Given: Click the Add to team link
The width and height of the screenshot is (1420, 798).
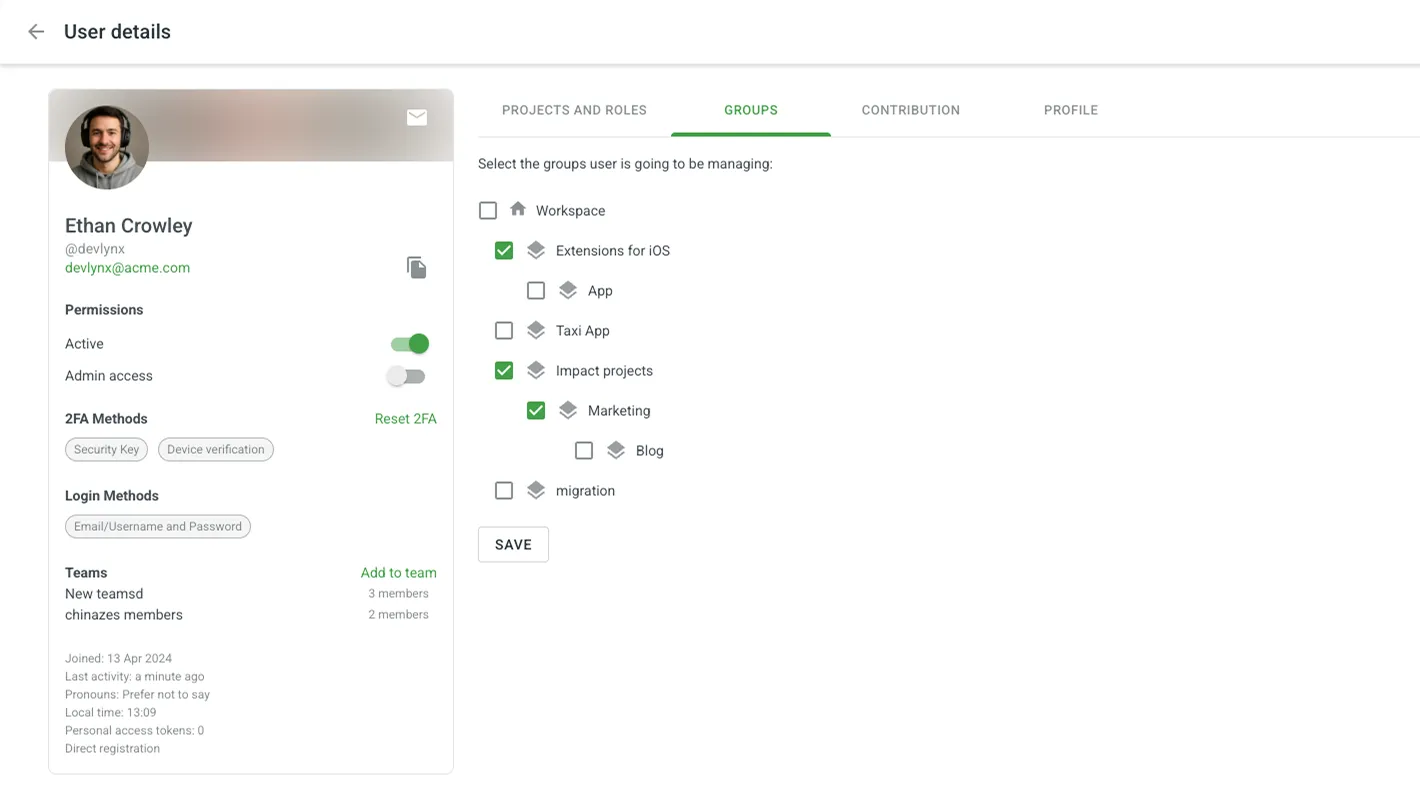Looking at the screenshot, I should coord(398,573).
